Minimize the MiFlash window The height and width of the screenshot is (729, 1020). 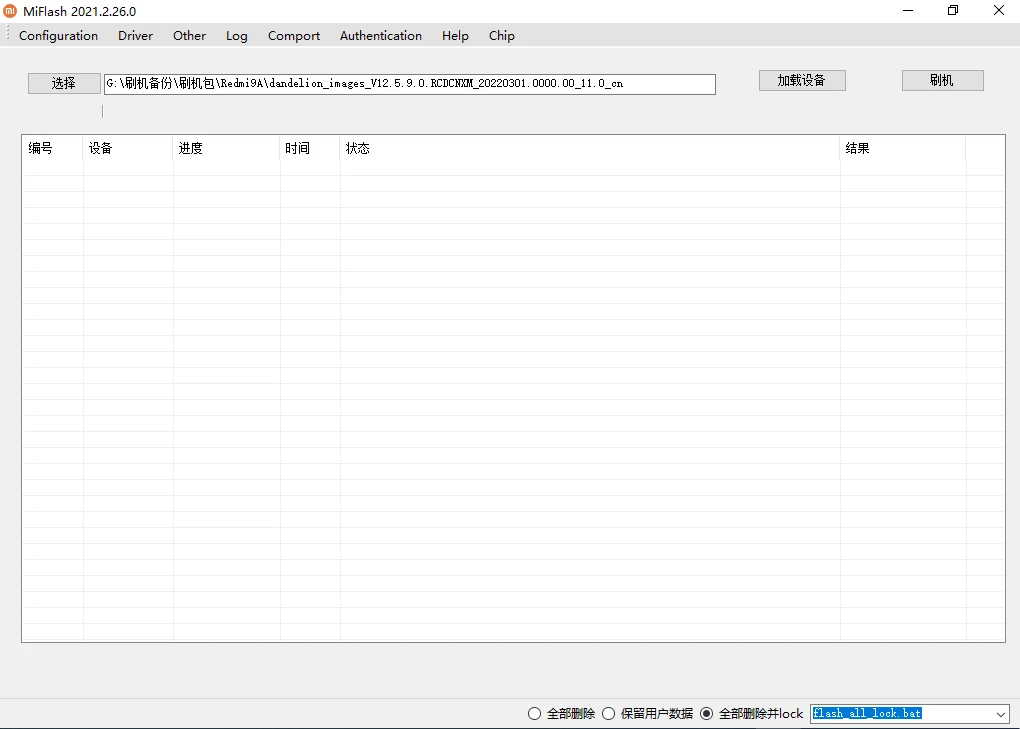point(908,10)
